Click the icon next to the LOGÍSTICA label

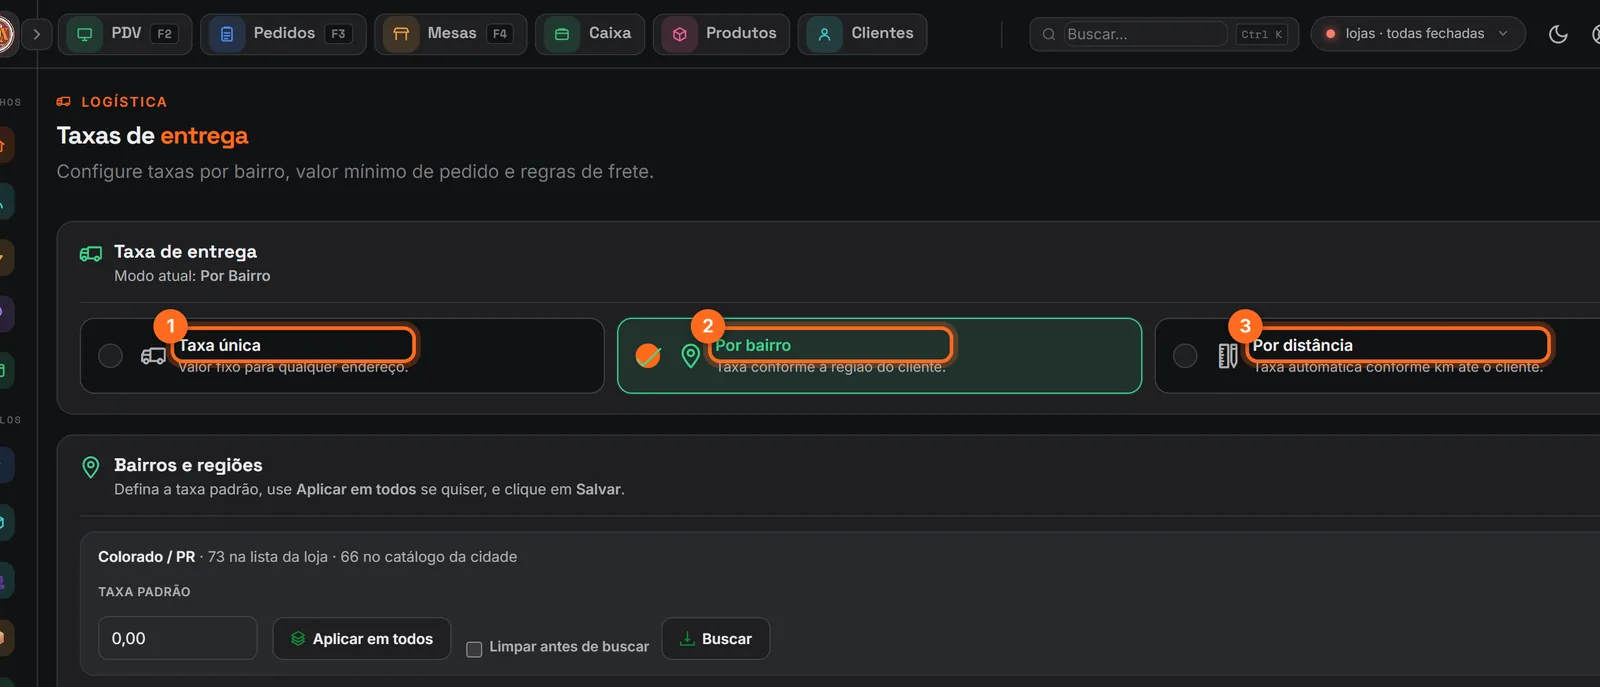(x=64, y=102)
